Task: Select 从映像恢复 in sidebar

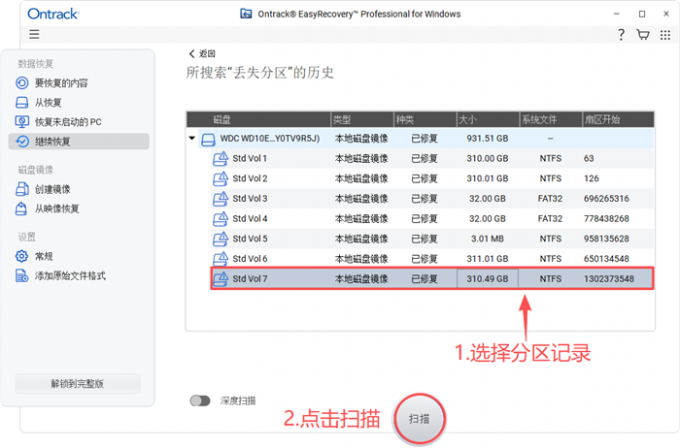Action: (x=57, y=209)
